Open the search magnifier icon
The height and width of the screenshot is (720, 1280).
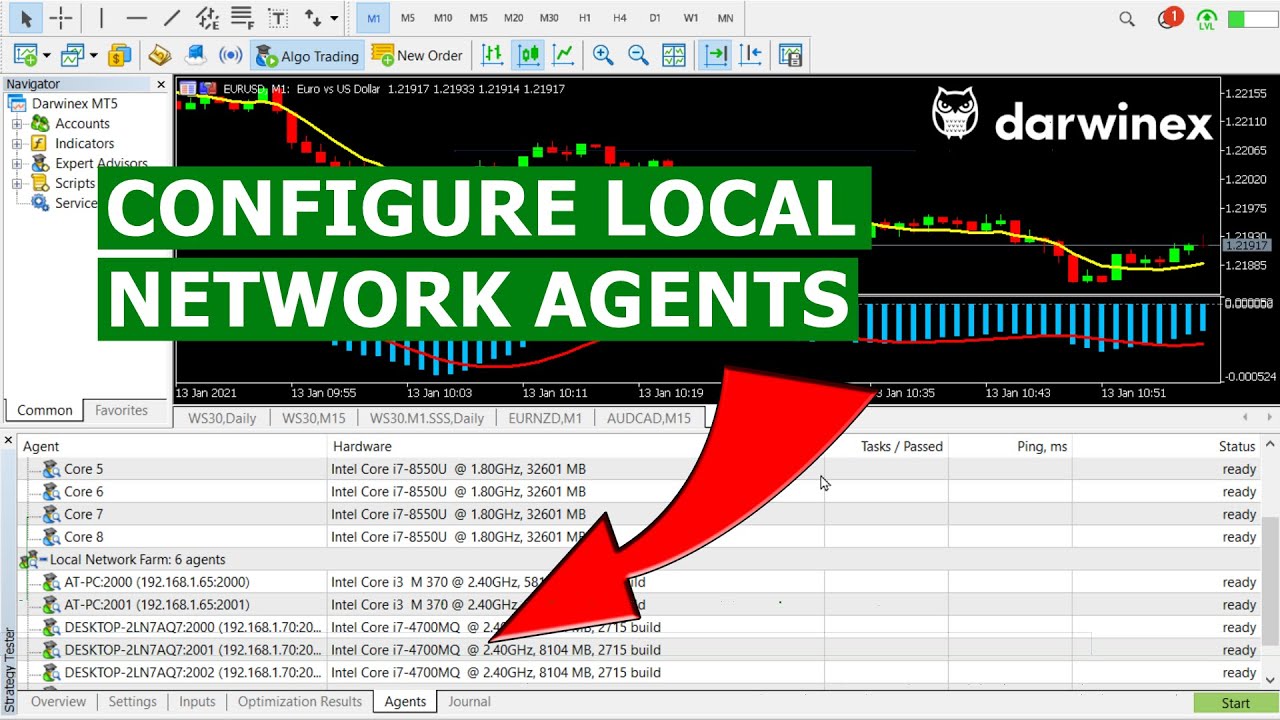coord(1127,19)
